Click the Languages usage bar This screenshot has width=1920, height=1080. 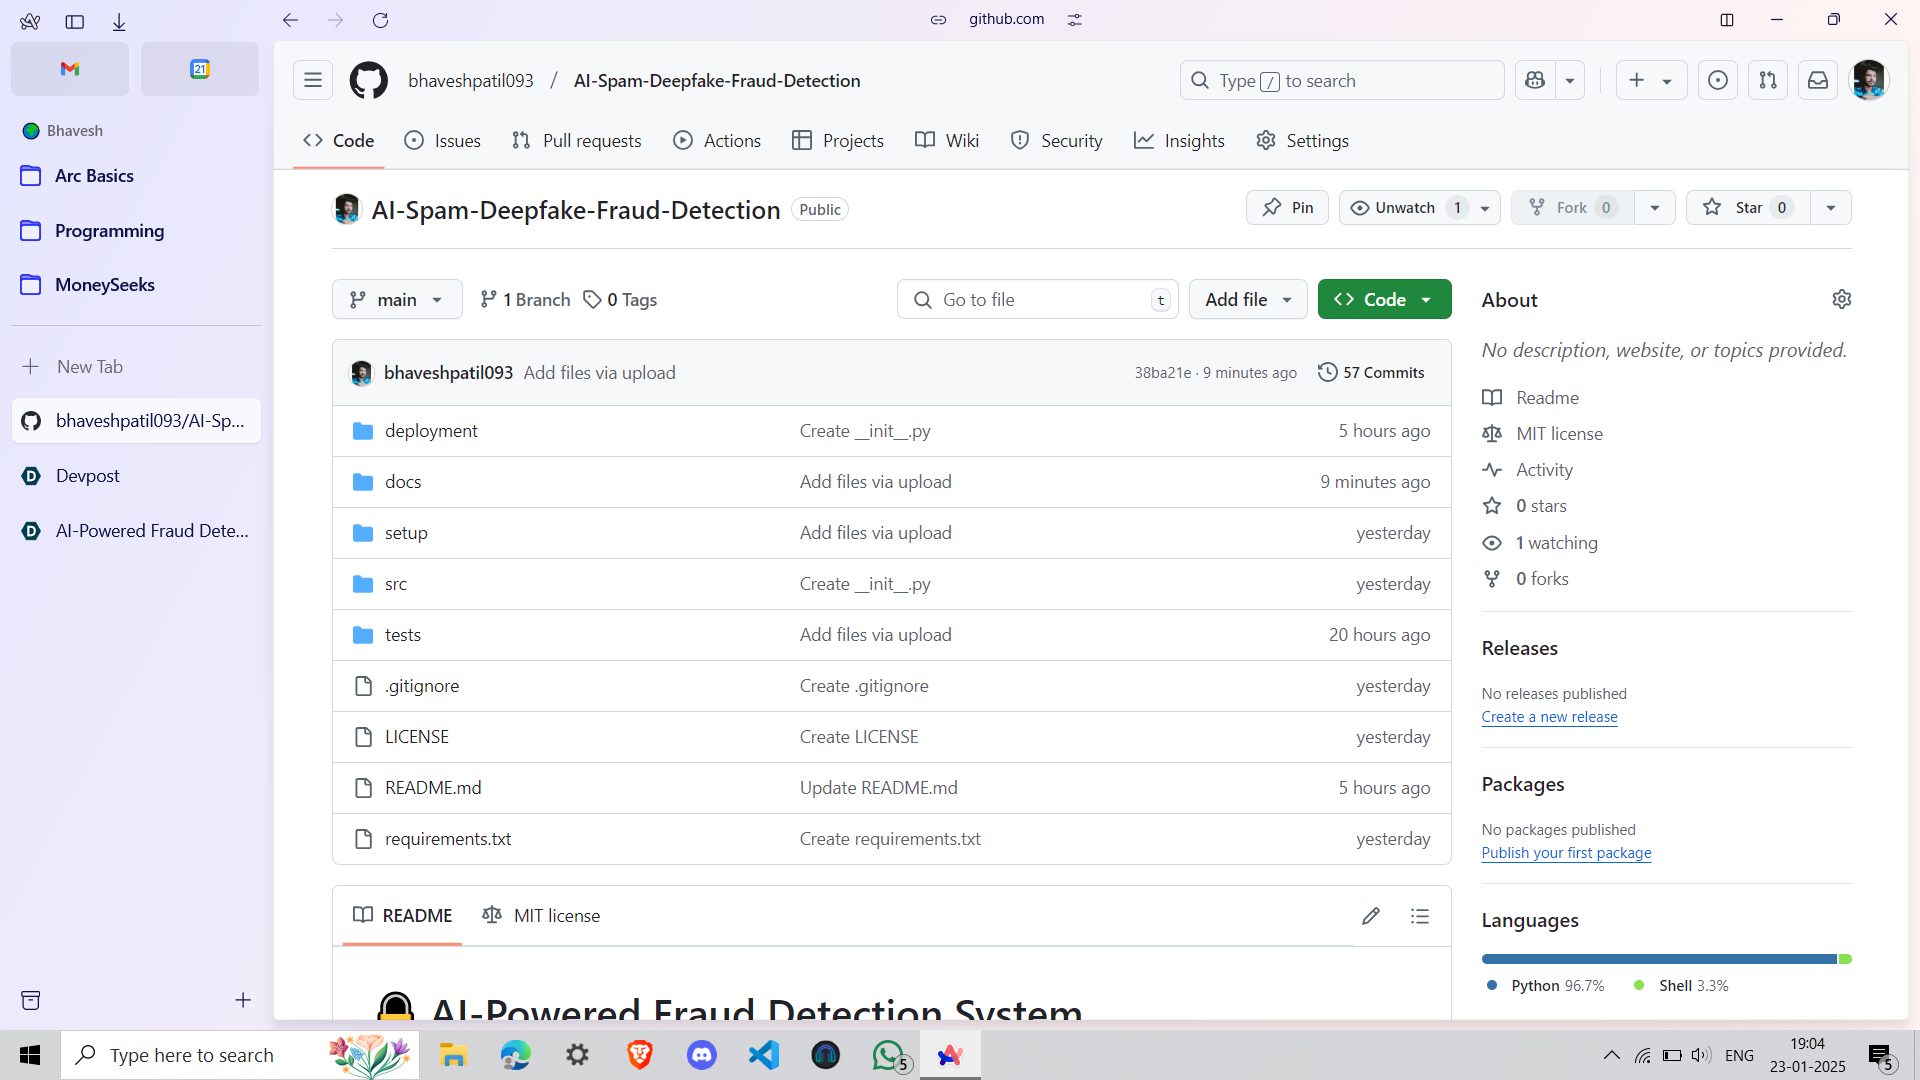tap(1660, 959)
